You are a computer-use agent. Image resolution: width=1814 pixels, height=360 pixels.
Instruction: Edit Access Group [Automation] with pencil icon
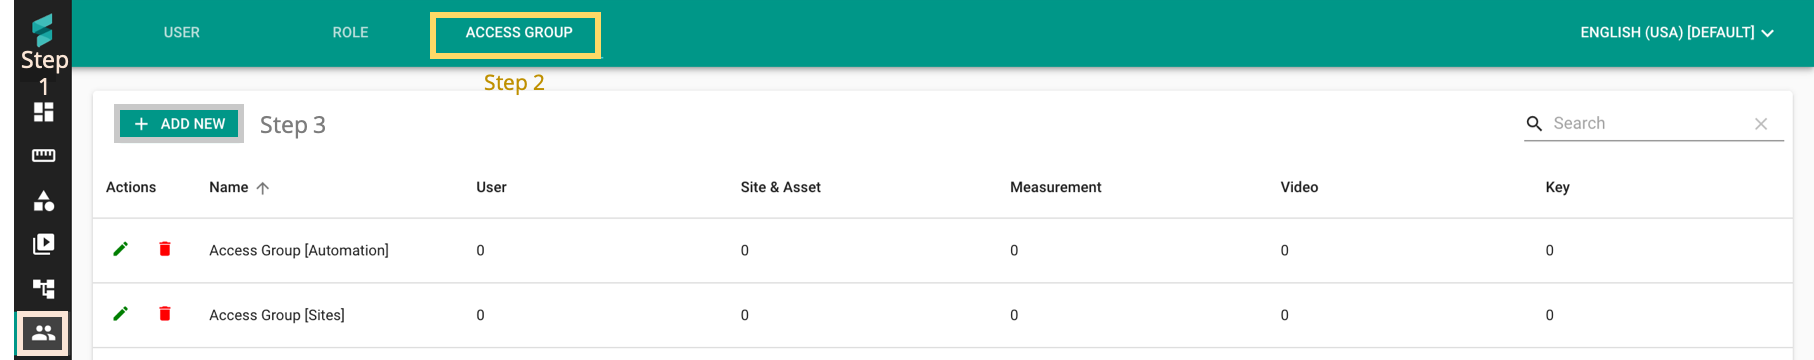pyautogui.click(x=121, y=249)
